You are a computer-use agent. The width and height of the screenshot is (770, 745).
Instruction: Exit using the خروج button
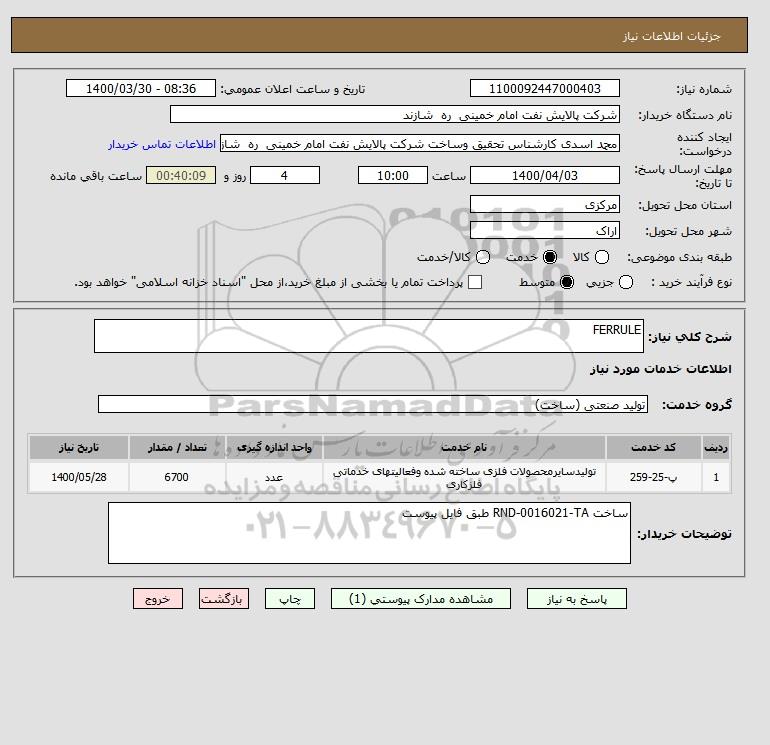click(x=158, y=599)
